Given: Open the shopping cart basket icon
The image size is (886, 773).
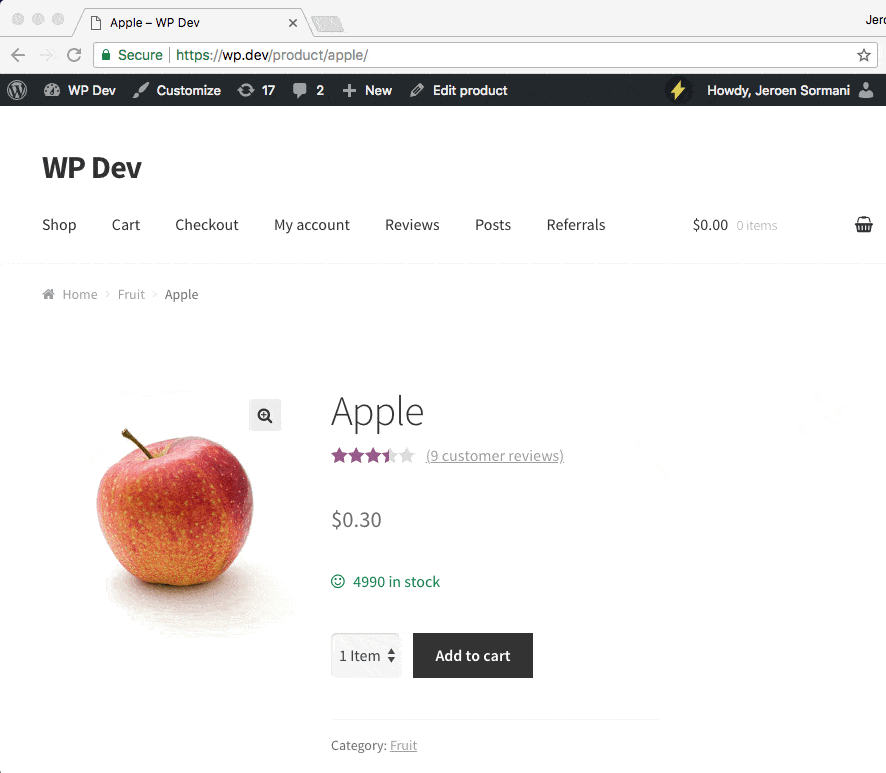Looking at the screenshot, I should tap(863, 224).
